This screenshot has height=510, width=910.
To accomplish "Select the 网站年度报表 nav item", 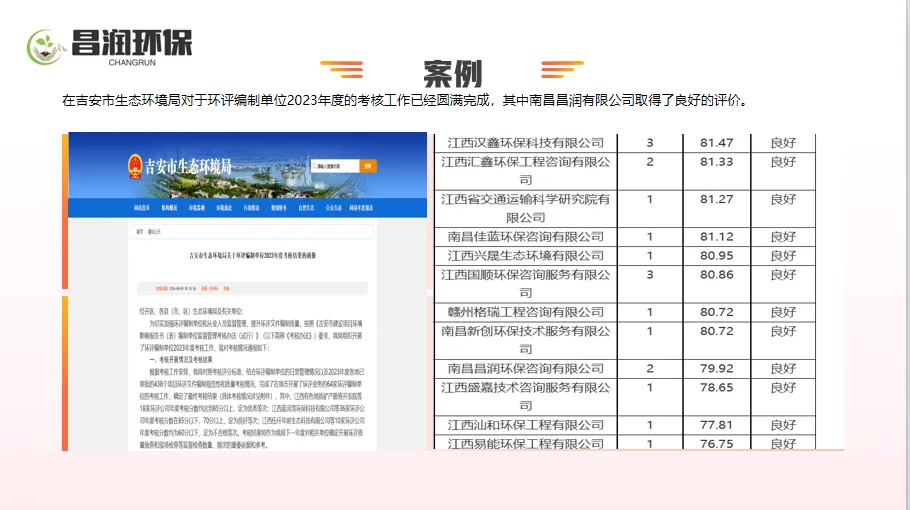I will [361, 208].
